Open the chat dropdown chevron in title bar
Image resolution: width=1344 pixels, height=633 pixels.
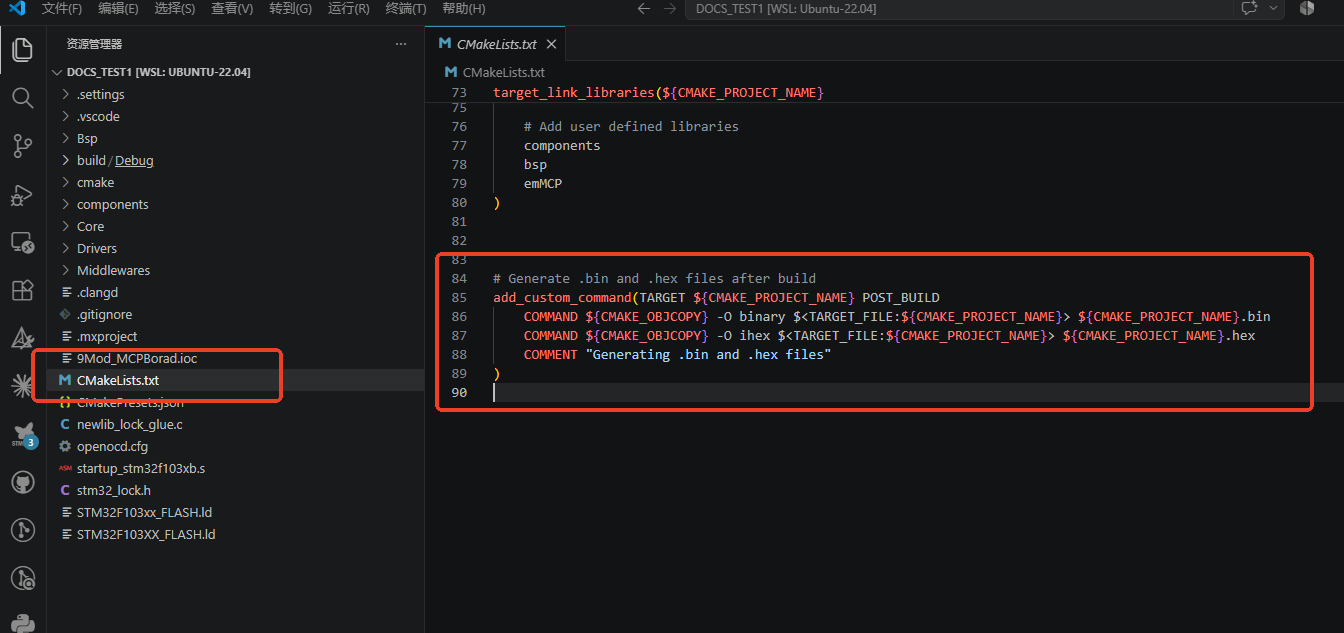(x=1274, y=8)
